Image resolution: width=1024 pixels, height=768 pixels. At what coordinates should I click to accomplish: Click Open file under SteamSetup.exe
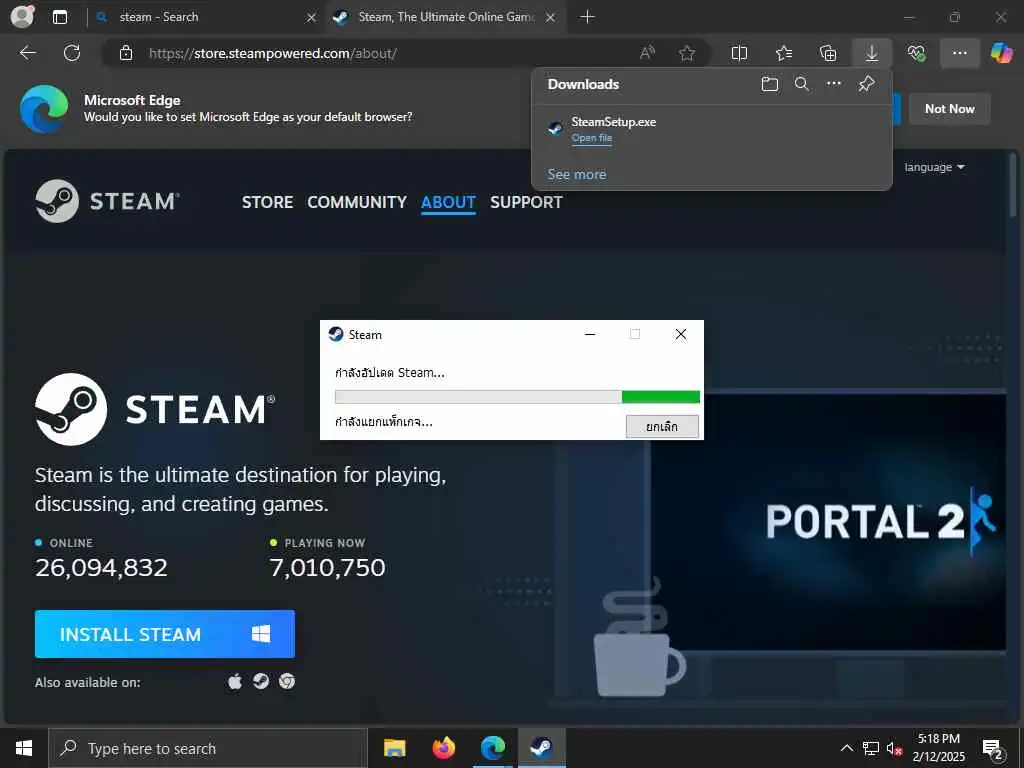(x=592, y=138)
